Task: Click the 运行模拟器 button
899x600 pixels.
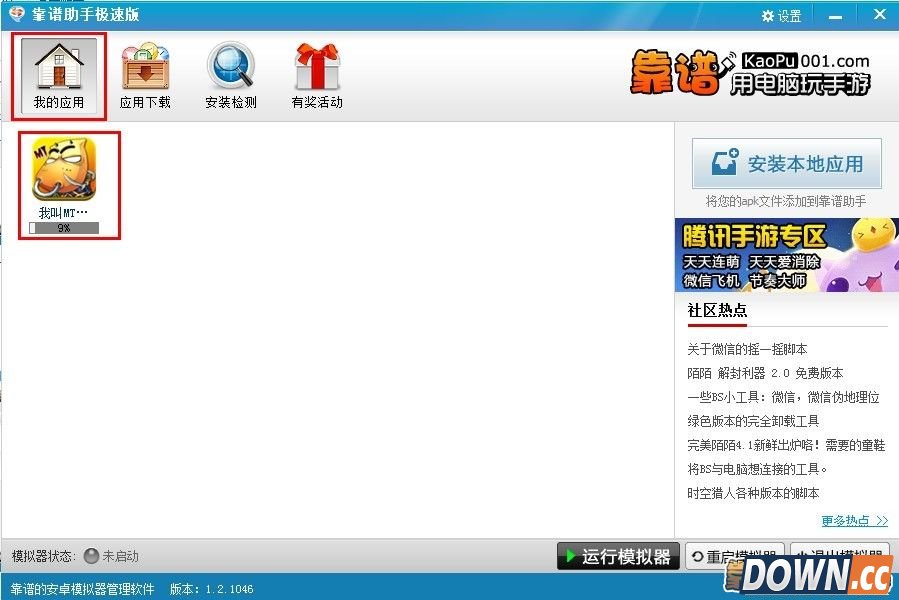Action: (x=618, y=558)
